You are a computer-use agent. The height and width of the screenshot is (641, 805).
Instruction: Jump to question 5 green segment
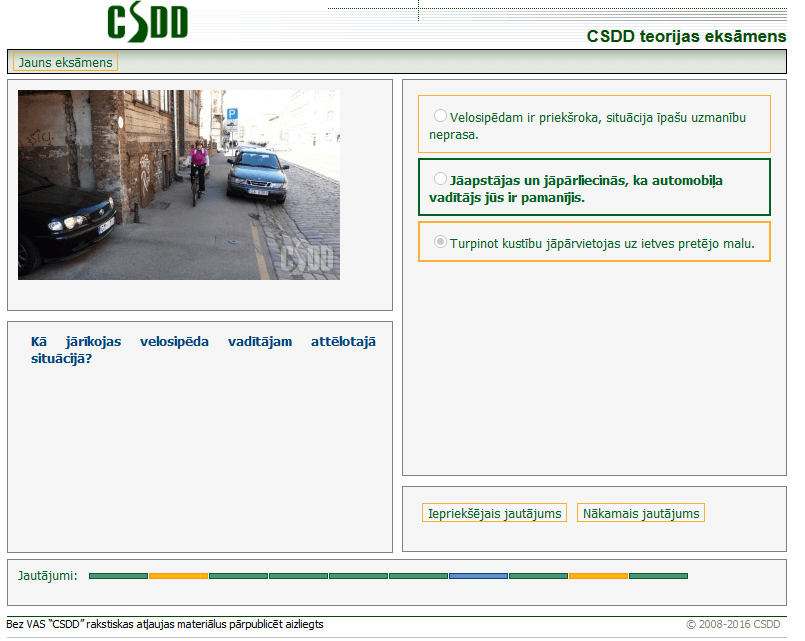click(358, 576)
